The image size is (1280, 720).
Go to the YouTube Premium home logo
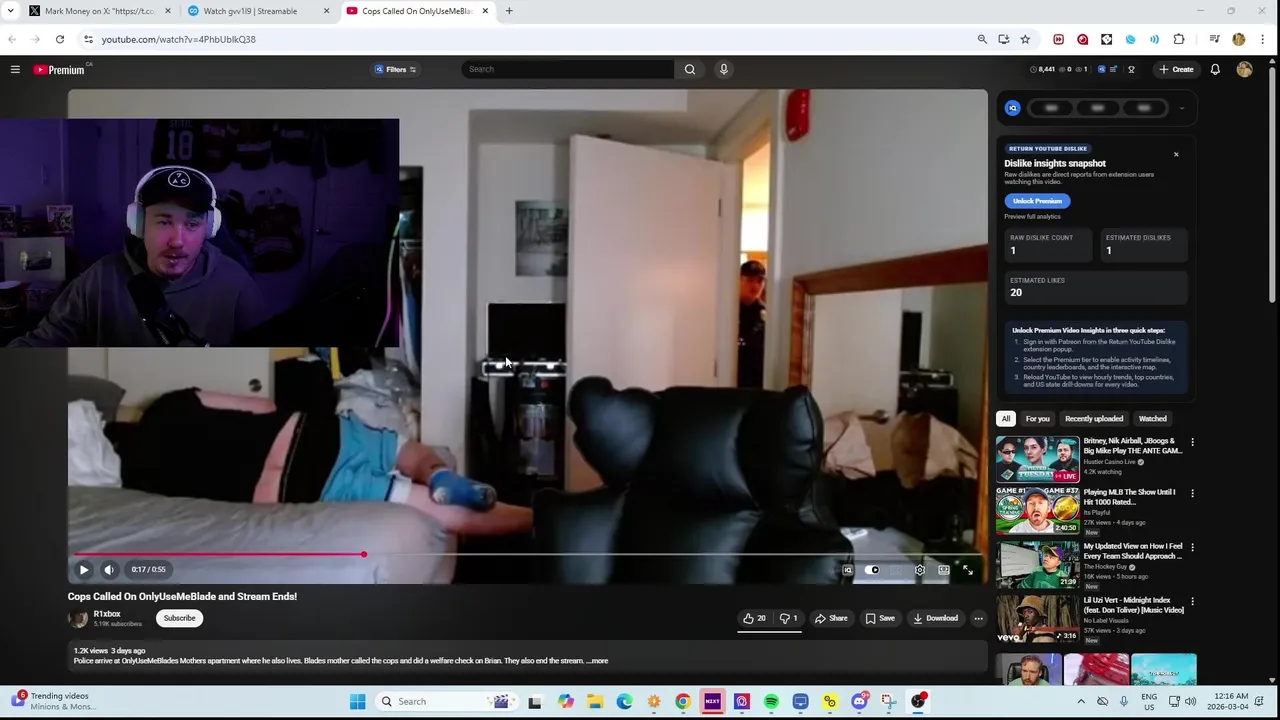point(59,69)
